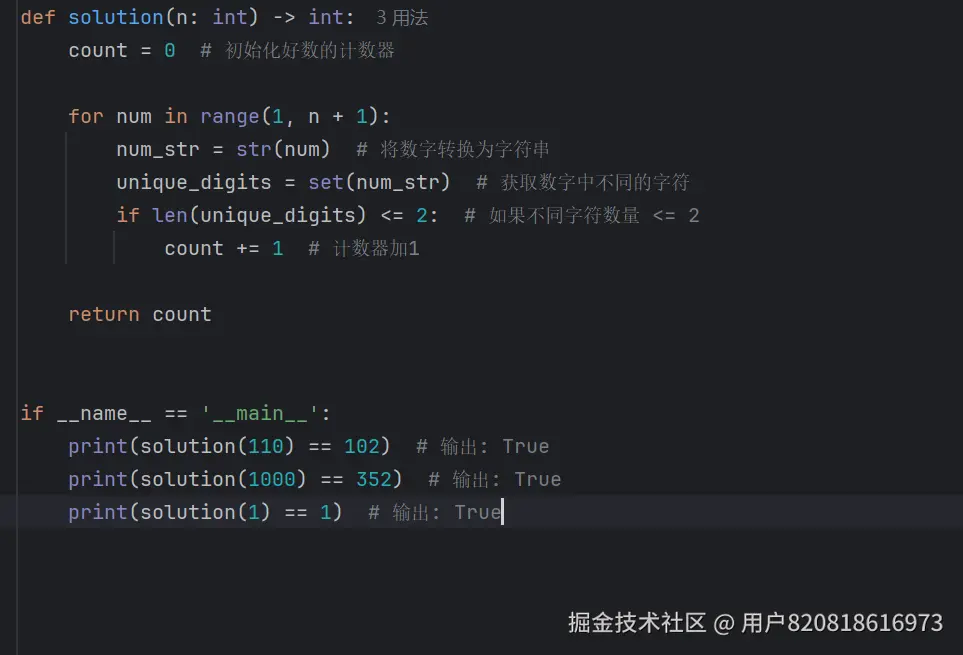Place cursor on solution function name in def line

pyautogui.click(x=115, y=17)
